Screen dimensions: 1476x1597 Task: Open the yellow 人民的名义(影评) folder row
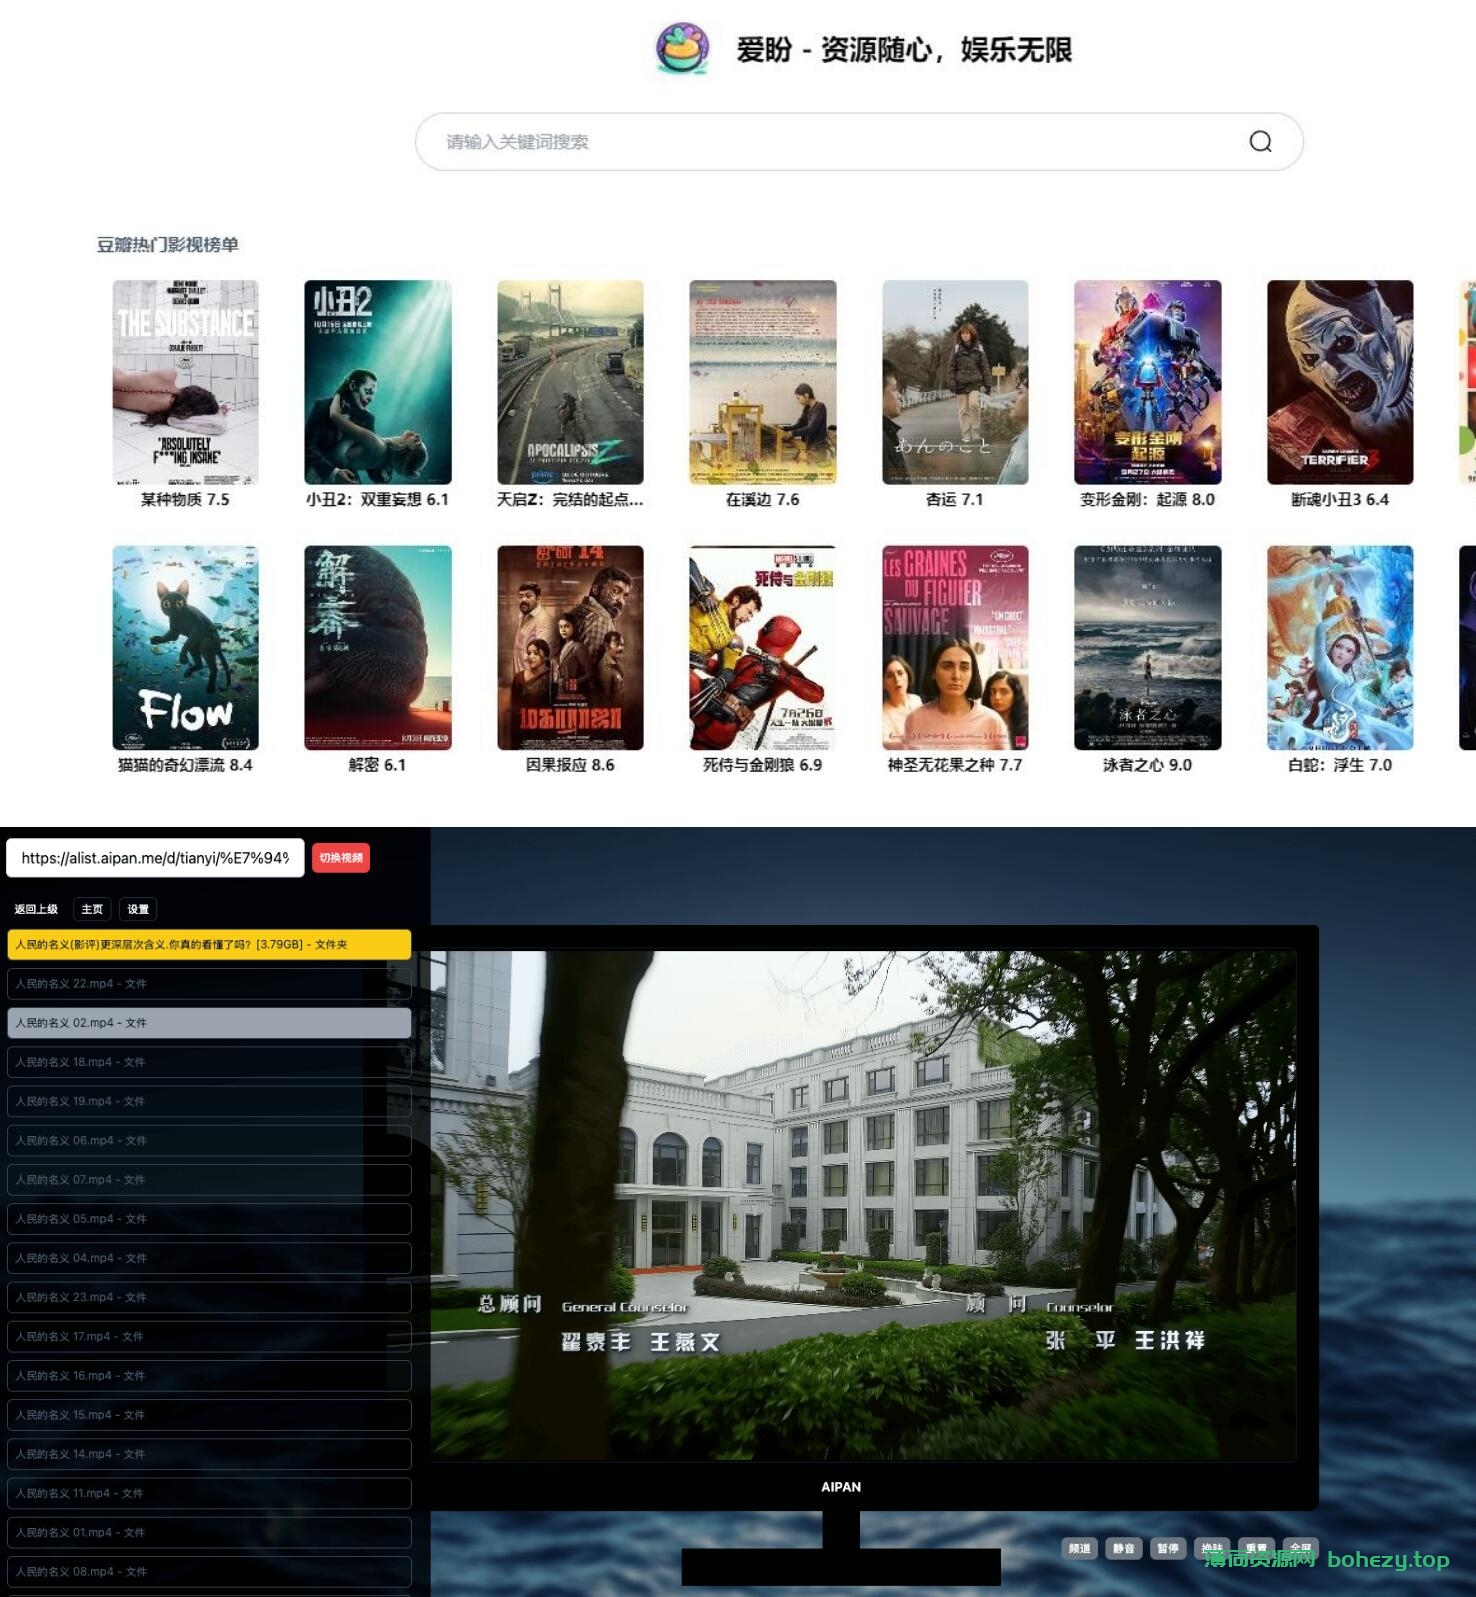209,944
